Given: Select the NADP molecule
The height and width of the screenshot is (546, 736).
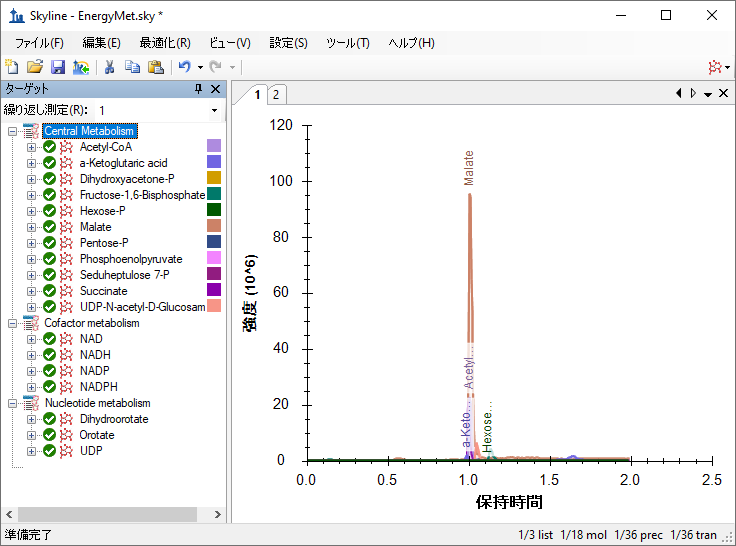Looking at the screenshot, I should point(94,371).
